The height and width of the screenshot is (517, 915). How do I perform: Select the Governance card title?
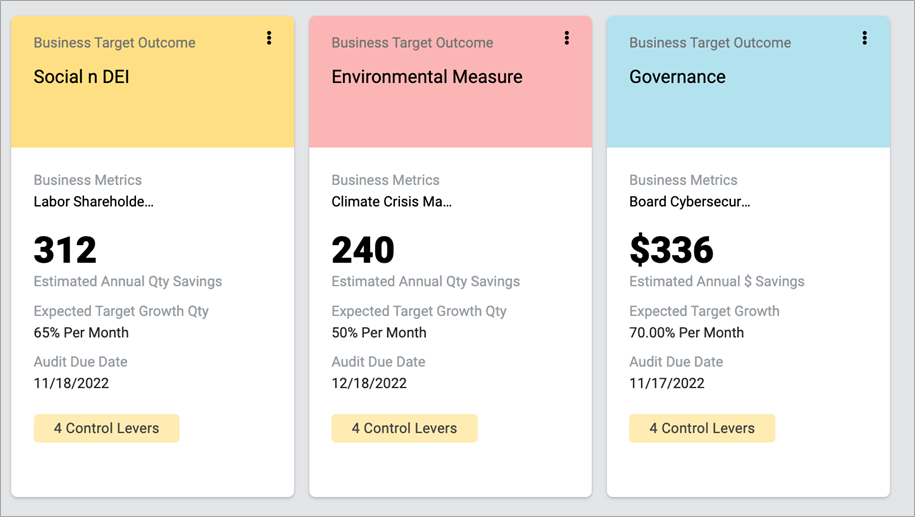pyautogui.click(x=677, y=77)
